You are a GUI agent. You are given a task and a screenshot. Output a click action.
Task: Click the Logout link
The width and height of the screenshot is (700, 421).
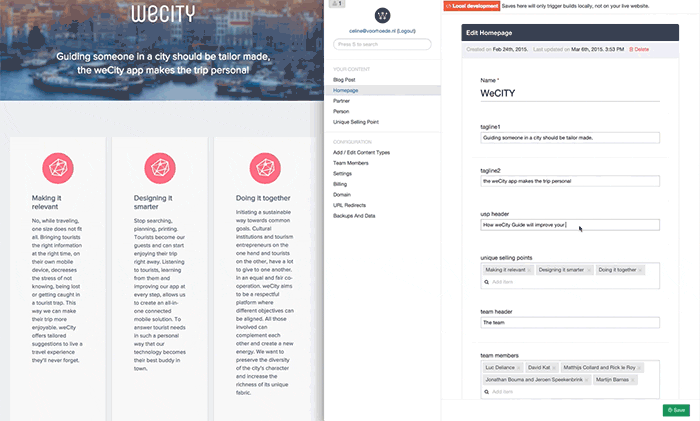(x=406, y=31)
